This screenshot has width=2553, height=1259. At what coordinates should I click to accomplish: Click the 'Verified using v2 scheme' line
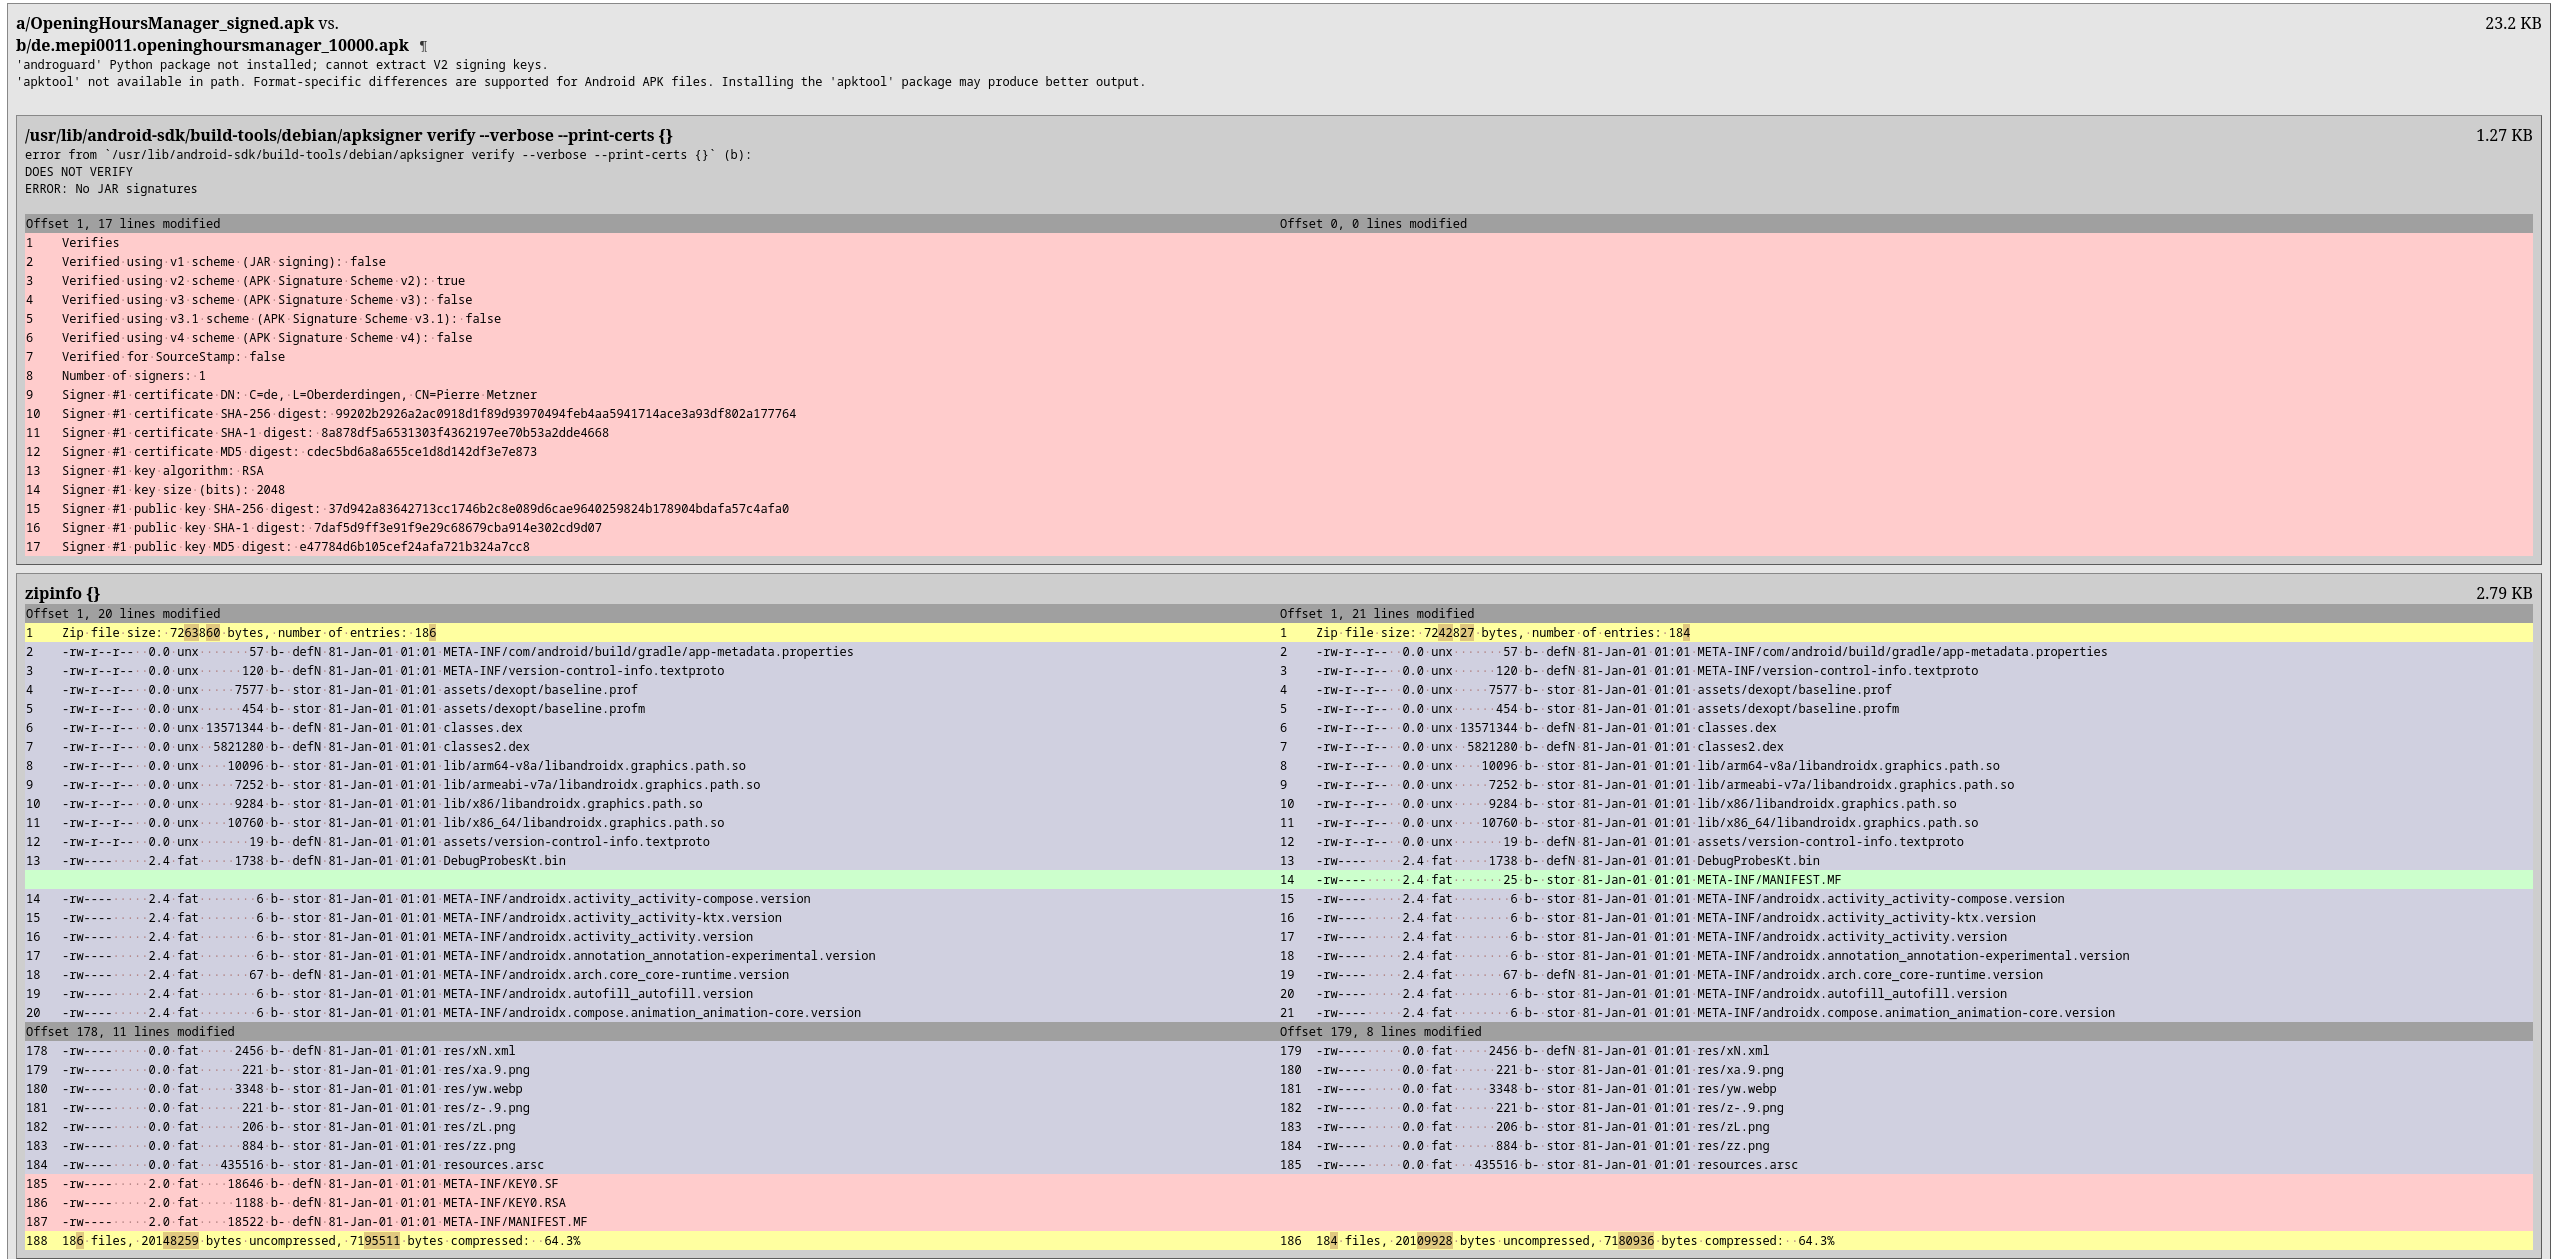pyautogui.click(x=262, y=281)
